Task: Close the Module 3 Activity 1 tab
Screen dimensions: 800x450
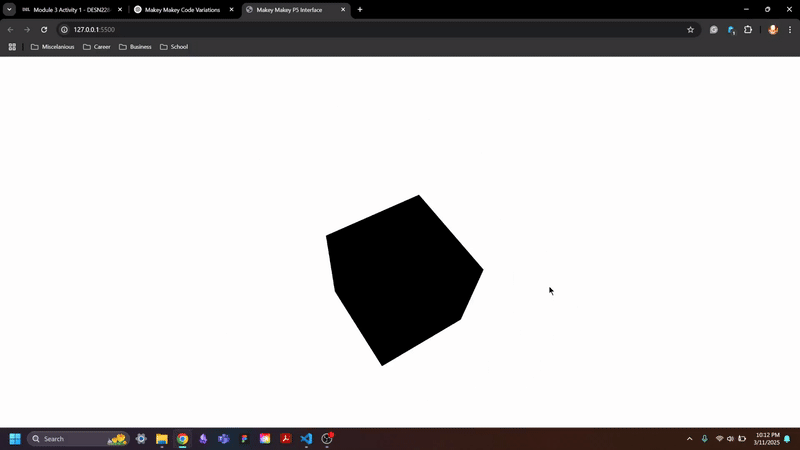Action: click(x=120, y=10)
